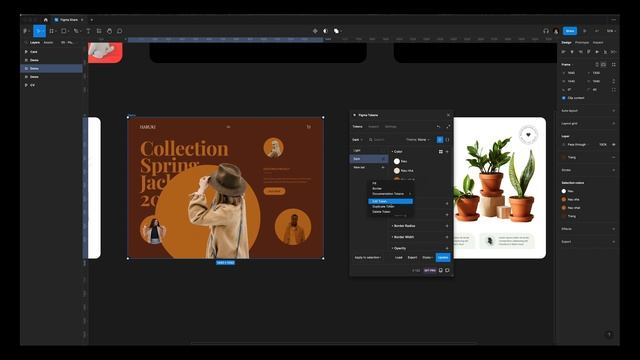
Task: Click Load in Figma Tokens
Action: [399, 258]
